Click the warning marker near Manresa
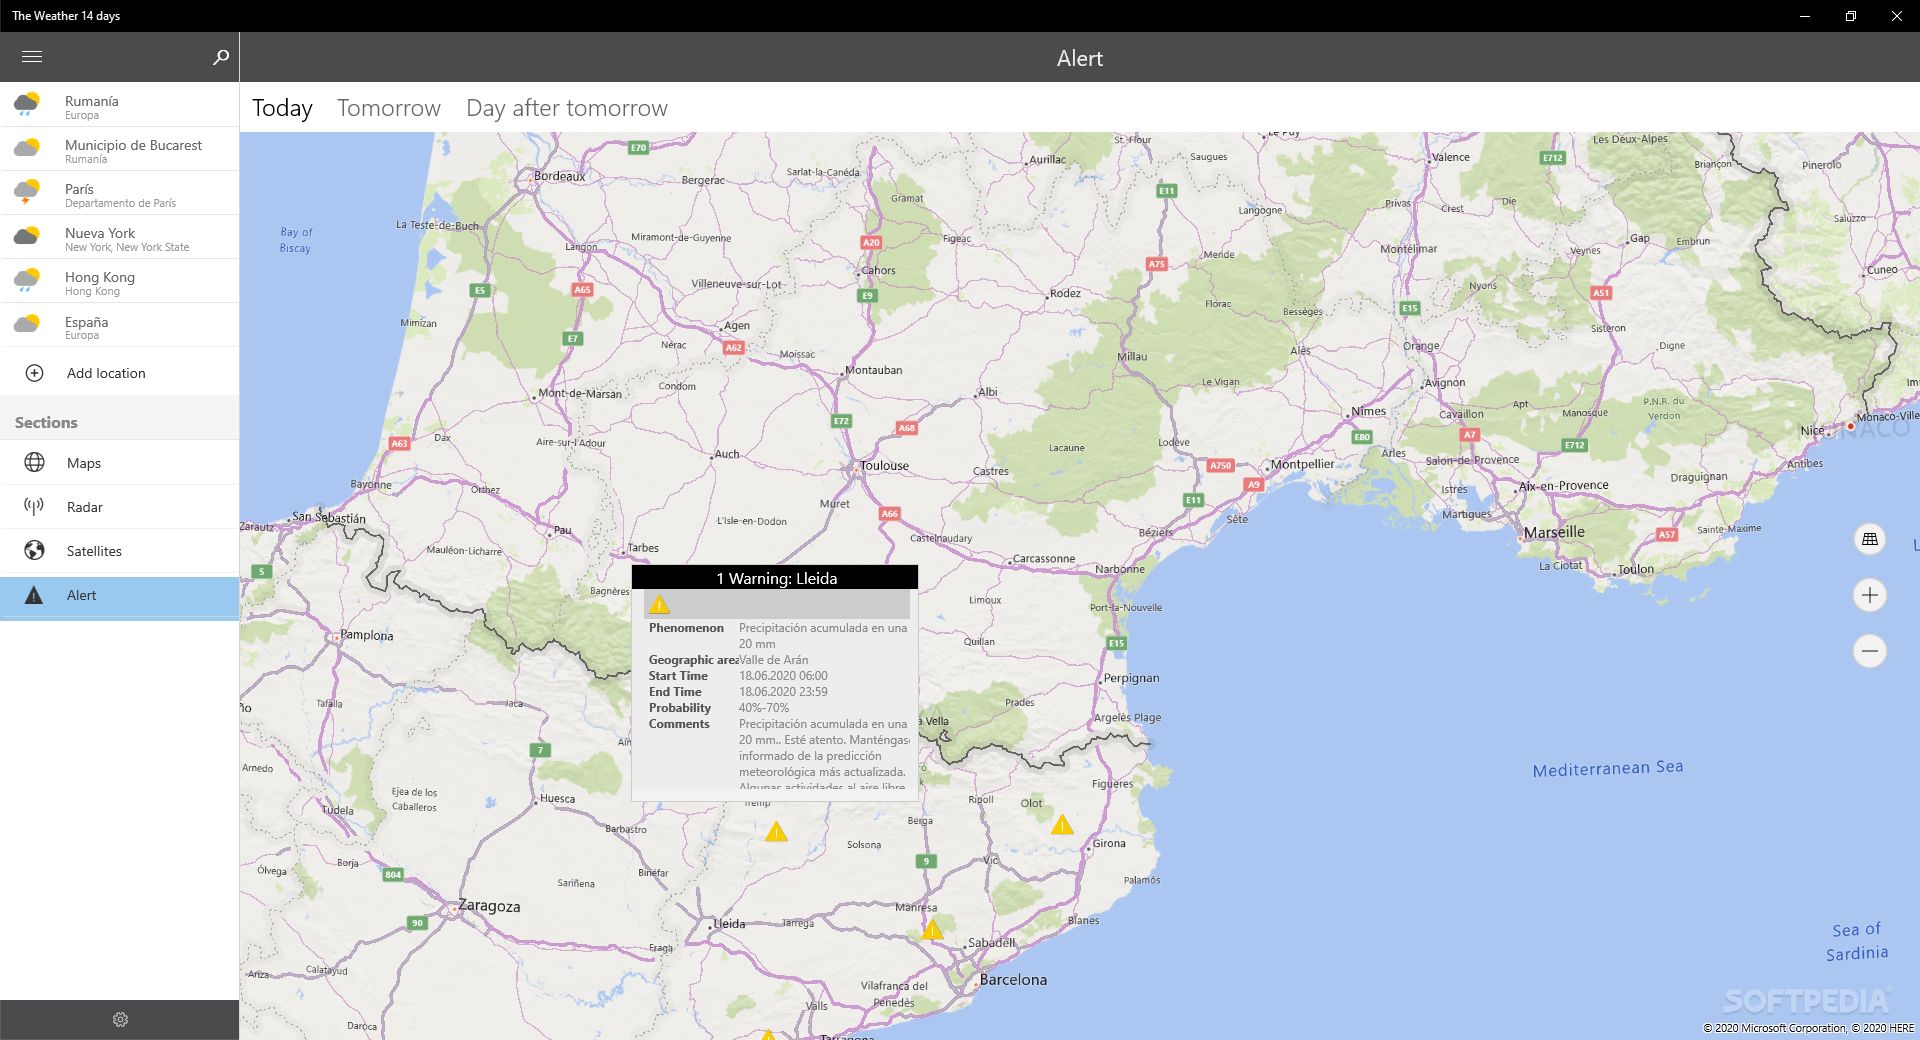 (932, 930)
